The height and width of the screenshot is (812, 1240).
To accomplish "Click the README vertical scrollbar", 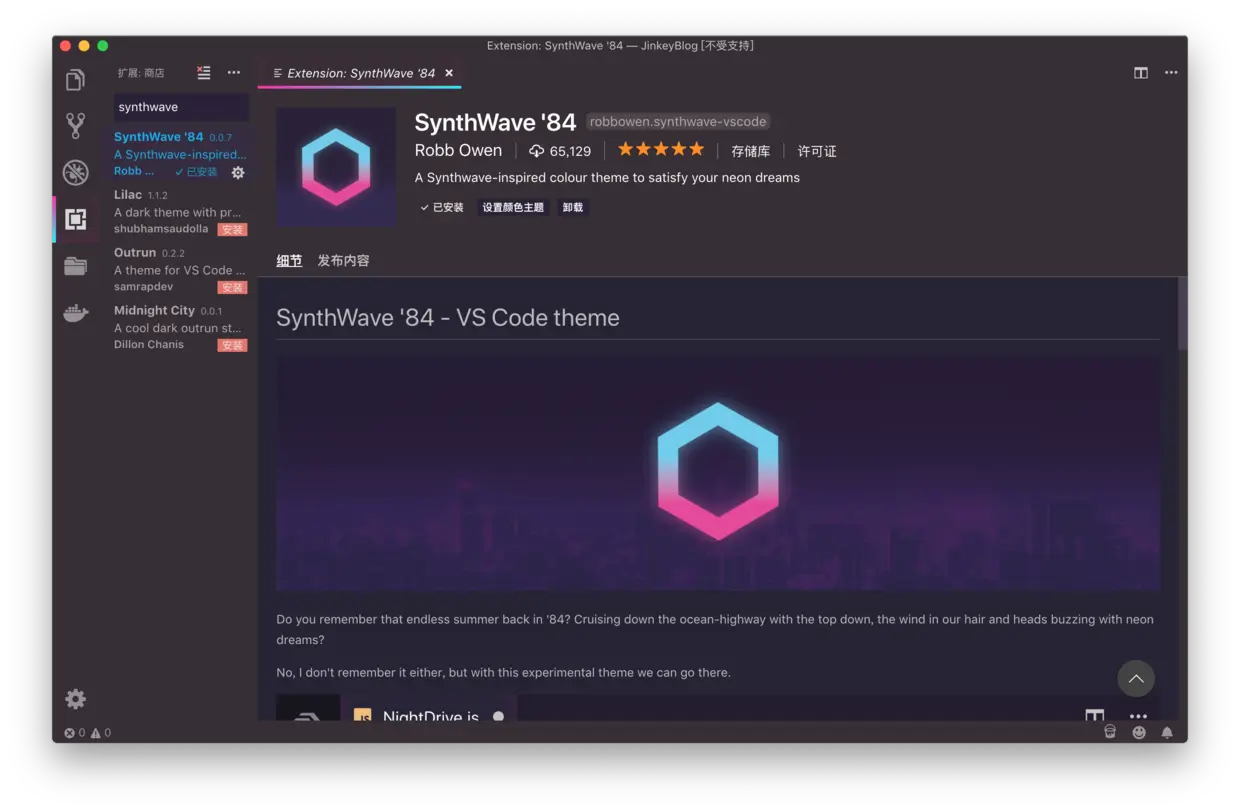I will pyautogui.click(x=1183, y=313).
